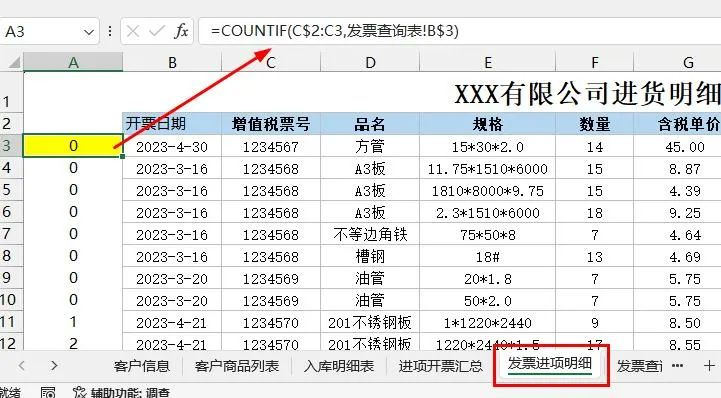Viewport: 721px width, 398px height.
Task: Switch to the truncated 发票查询 sheet tab
Action: click(x=639, y=366)
